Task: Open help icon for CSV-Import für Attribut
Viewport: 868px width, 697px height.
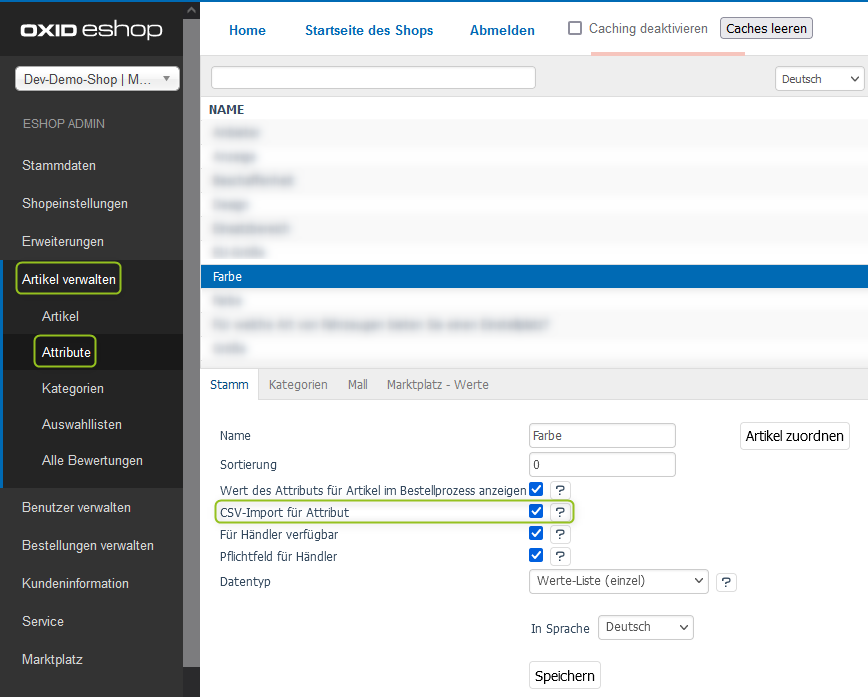Action: coord(560,512)
